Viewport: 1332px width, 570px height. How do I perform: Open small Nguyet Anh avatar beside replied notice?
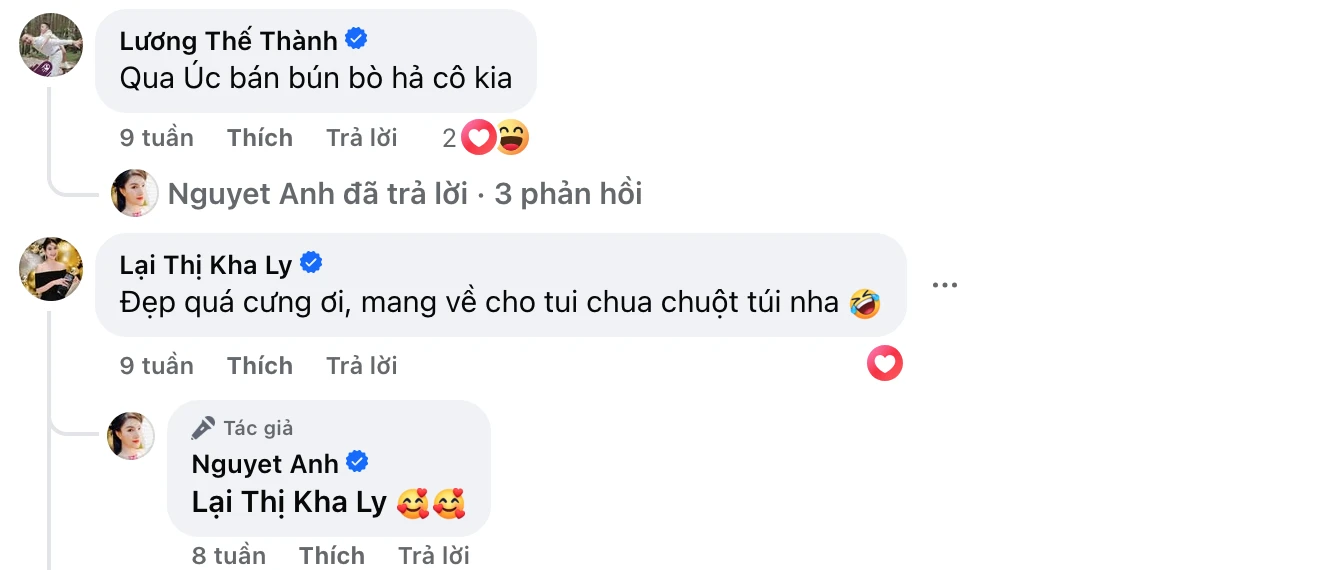pyautogui.click(x=135, y=193)
